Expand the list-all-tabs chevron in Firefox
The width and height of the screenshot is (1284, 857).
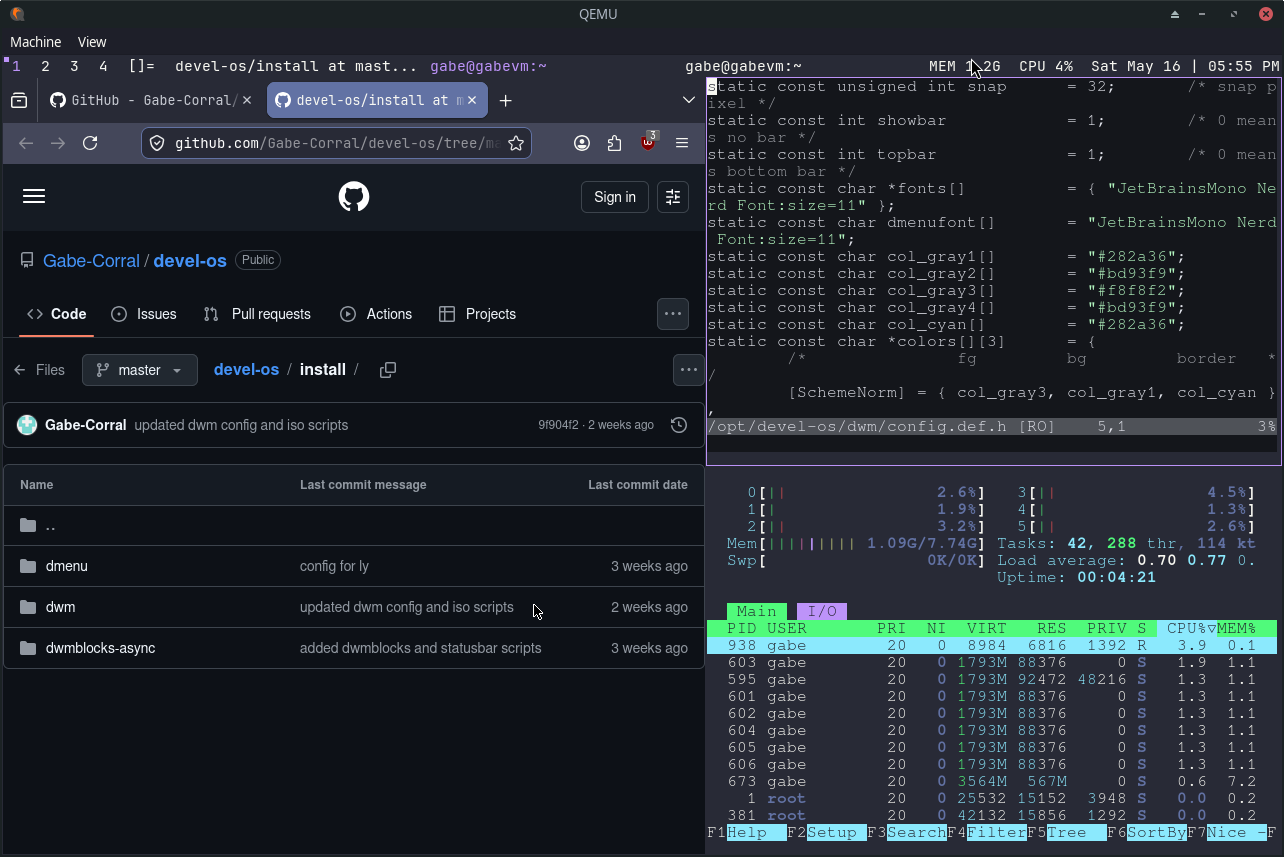[689, 100]
